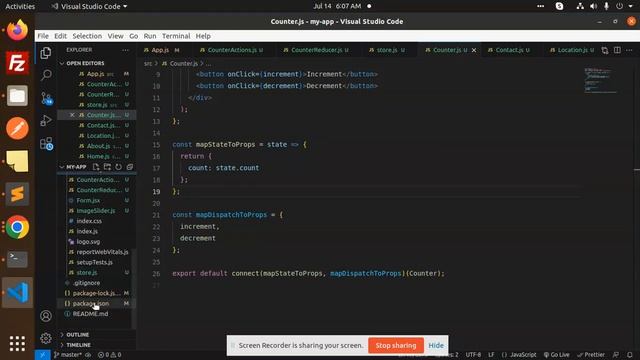Open the Visual Studio Code app menu dropdown

coord(89,7)
